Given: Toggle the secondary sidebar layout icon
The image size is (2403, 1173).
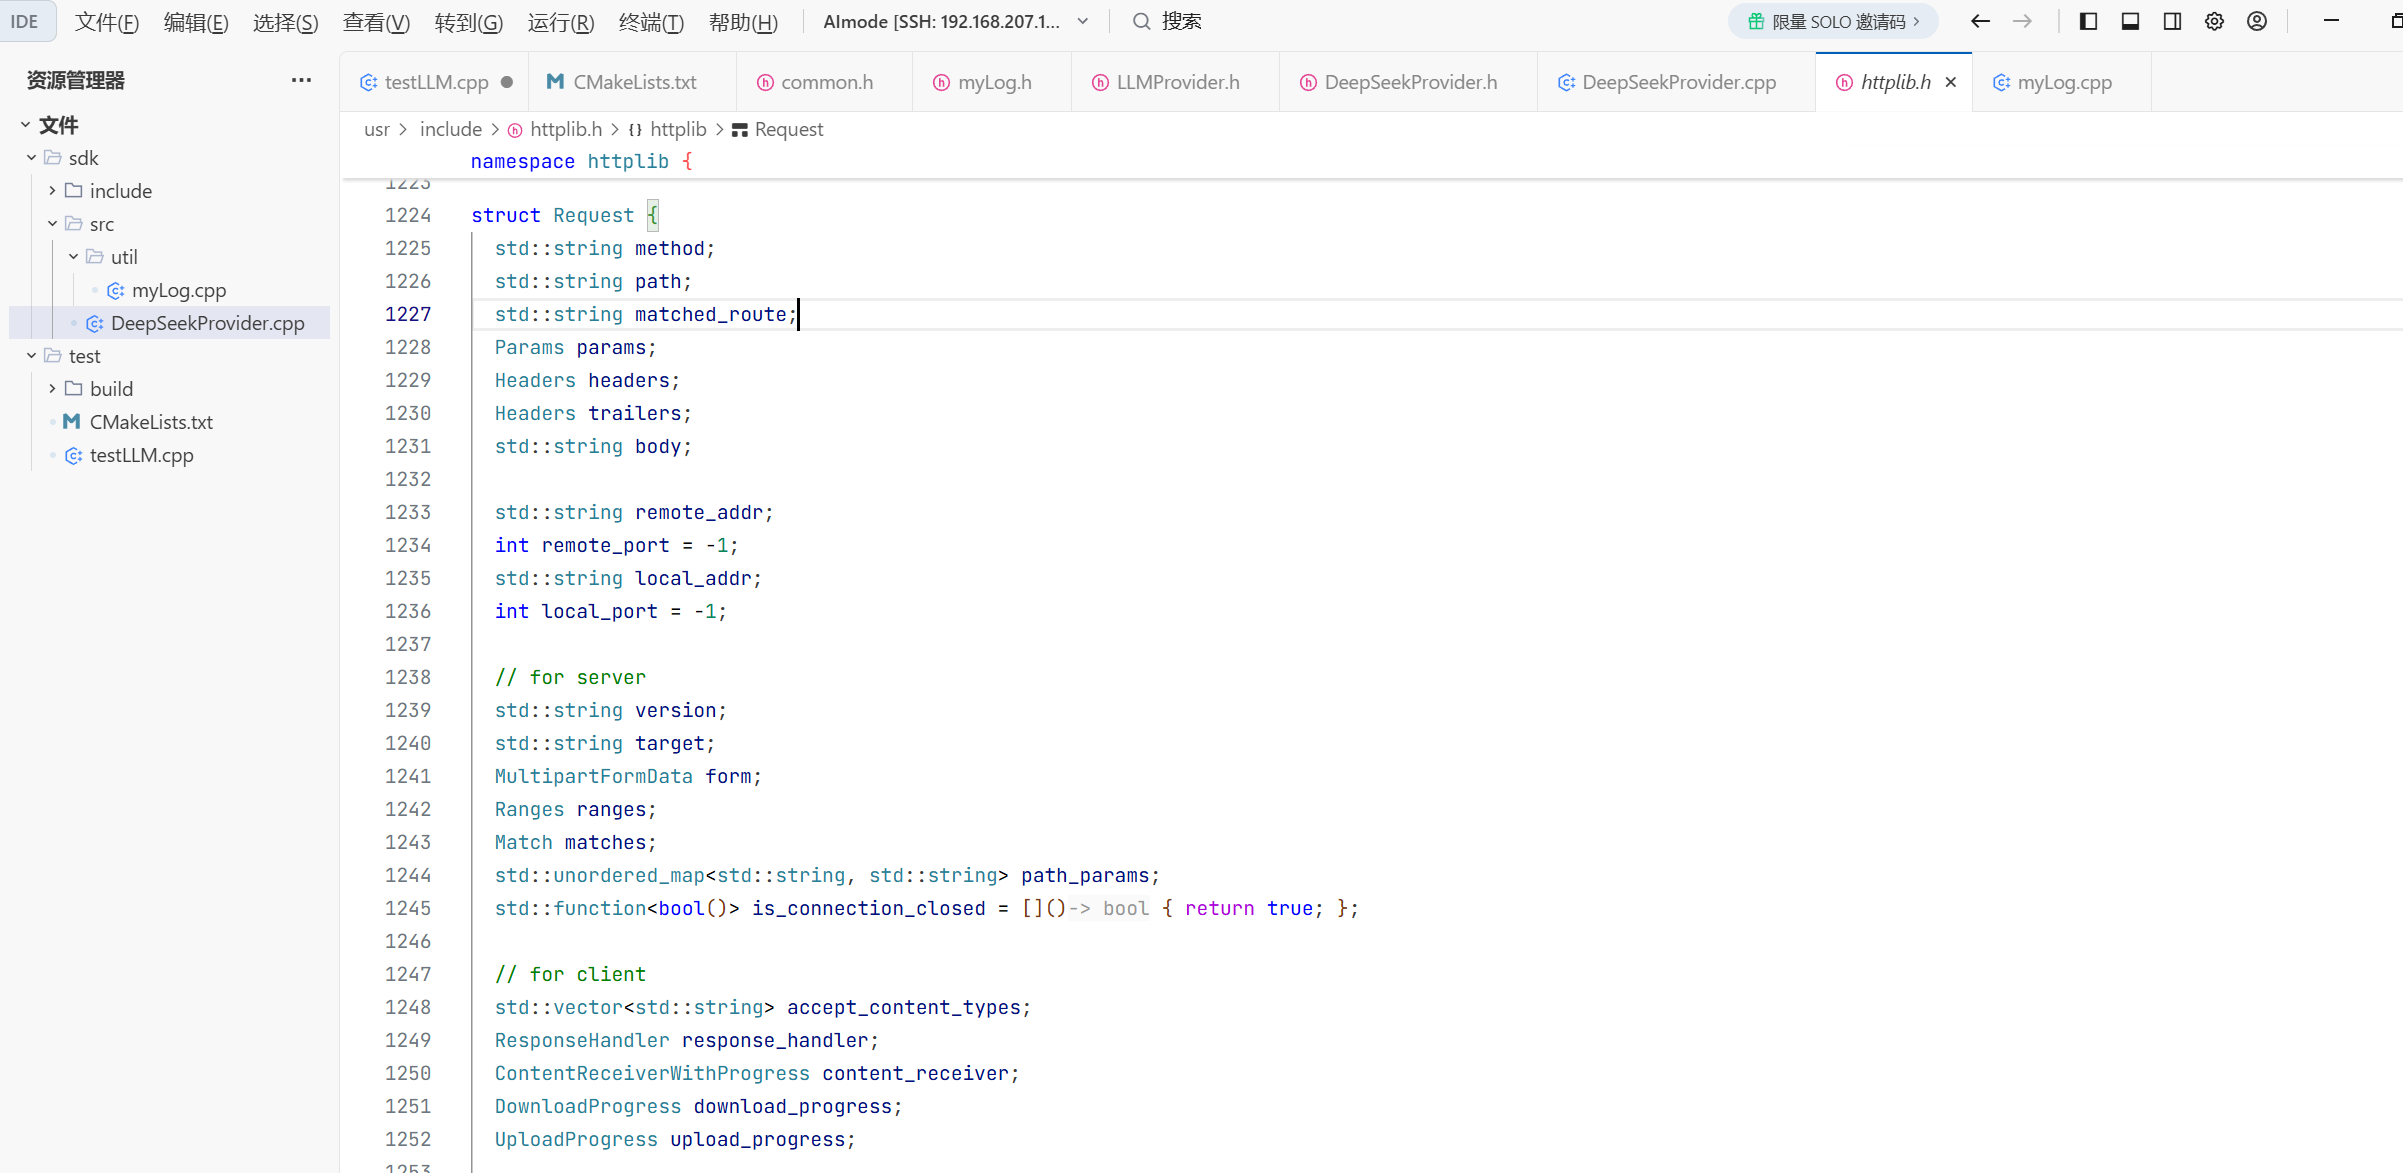Looking at the screenshot, I should tap(2172, 21).
